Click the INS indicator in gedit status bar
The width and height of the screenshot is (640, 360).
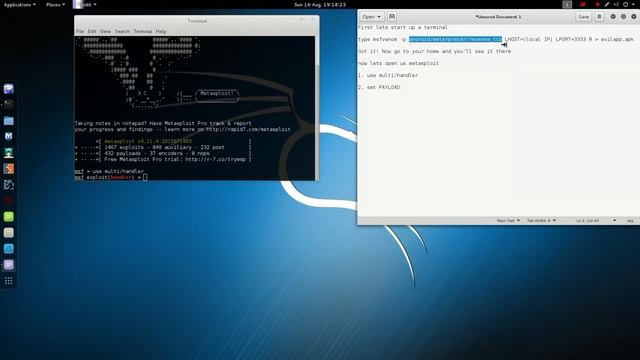(630, 220)
